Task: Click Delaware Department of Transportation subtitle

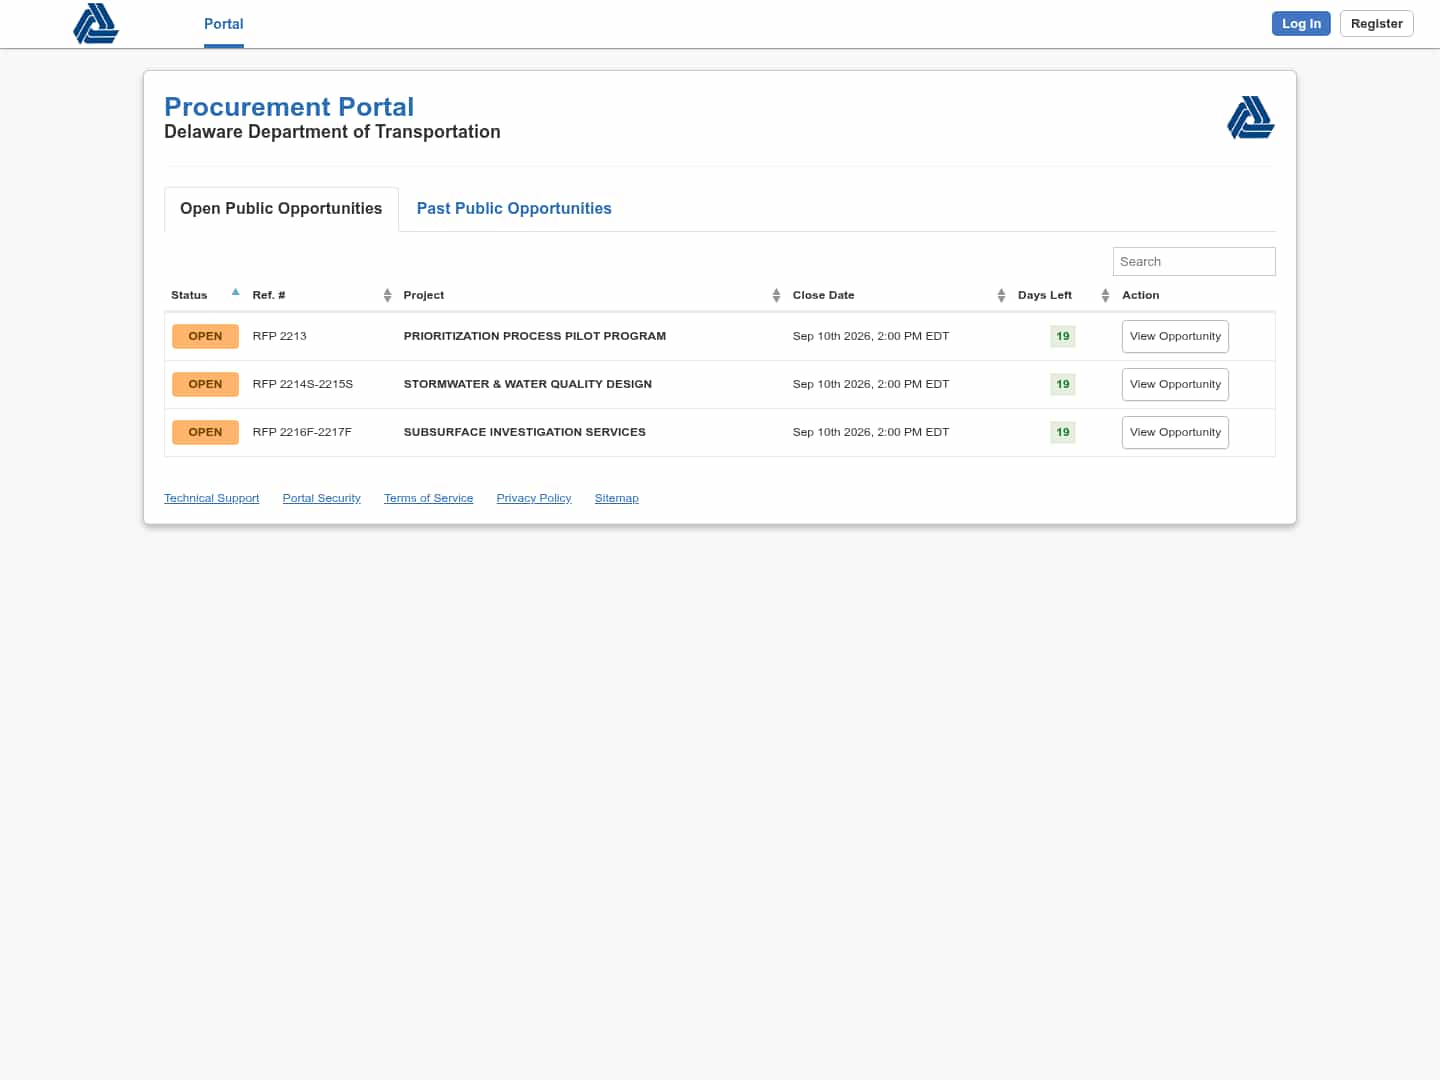Action: (332, 132)
